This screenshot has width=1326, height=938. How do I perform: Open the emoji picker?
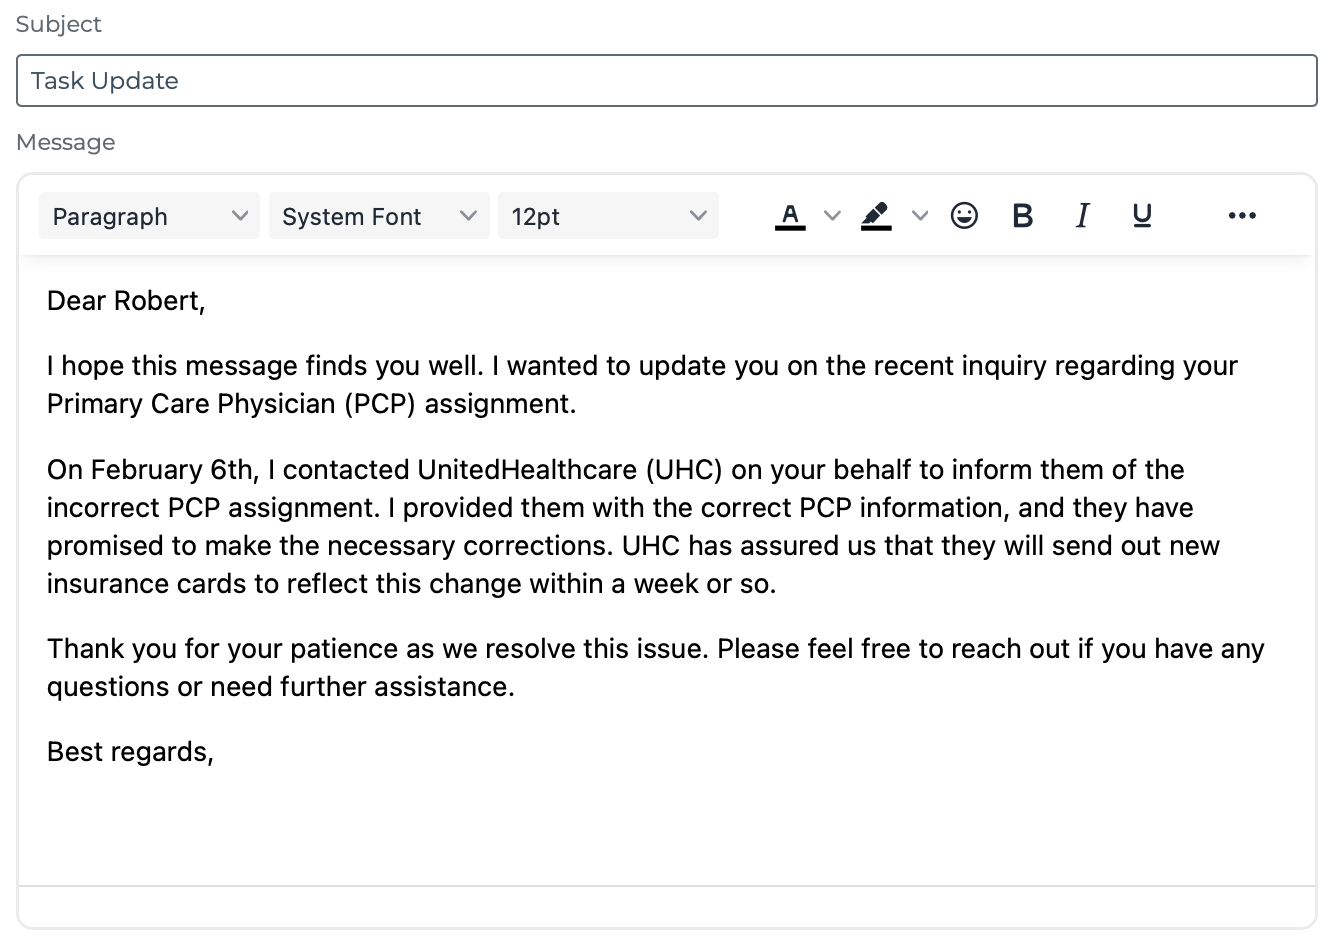(964, 216)
